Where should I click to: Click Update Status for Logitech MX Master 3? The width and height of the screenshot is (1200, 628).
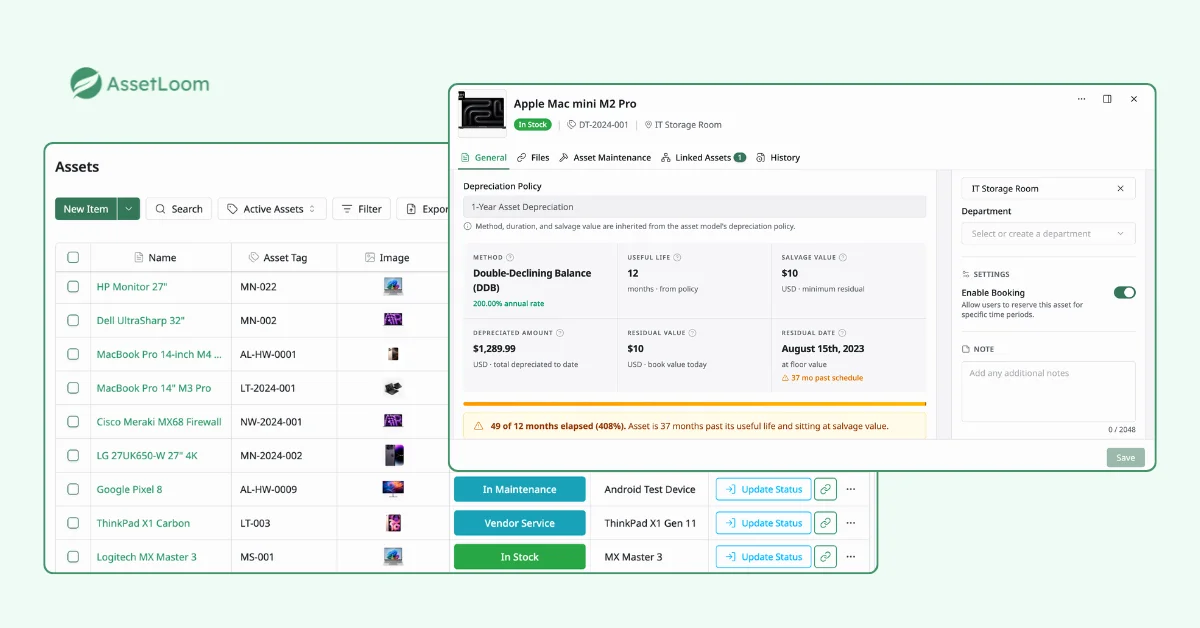click(x=763, y=557)
